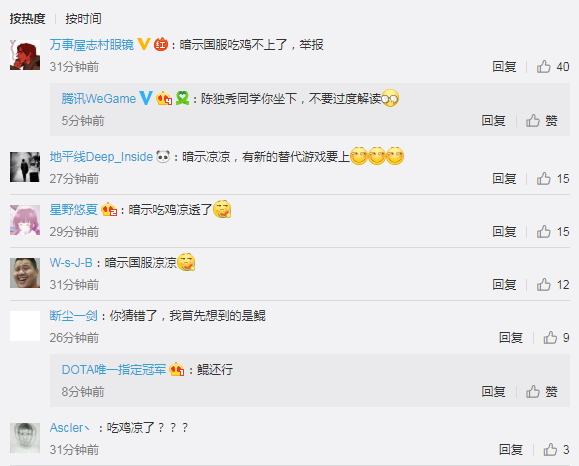Click Ascler's avatar picture
Screen dimensions: 579x466
click(25, 438)
